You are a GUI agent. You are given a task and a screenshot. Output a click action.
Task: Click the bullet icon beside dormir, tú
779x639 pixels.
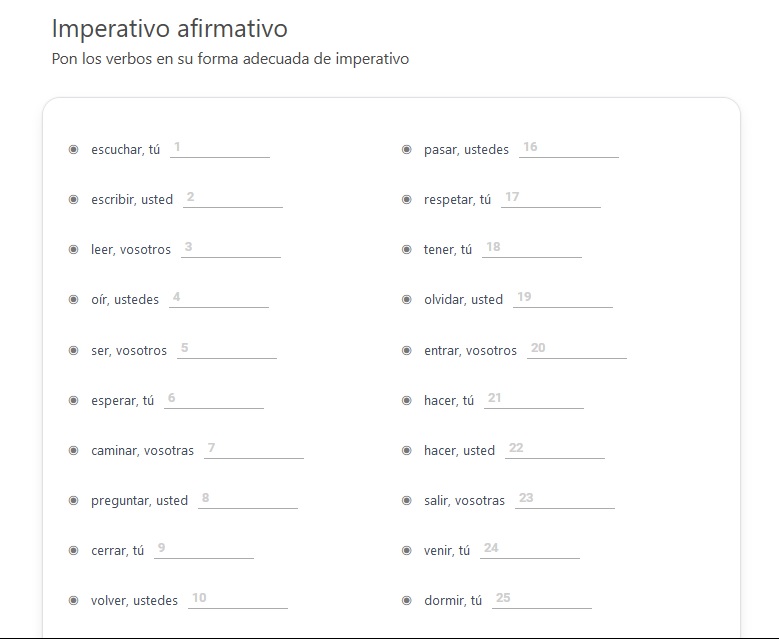pyautogui.click(x=406, y=600)
